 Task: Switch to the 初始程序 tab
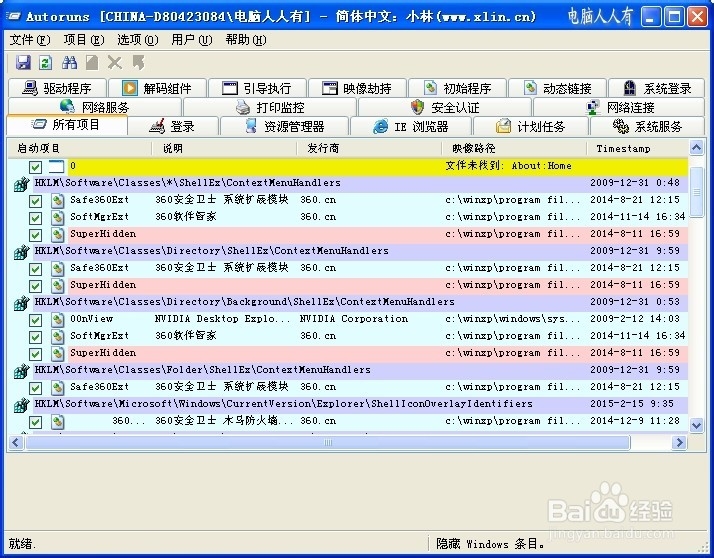(x=458, y=88)
